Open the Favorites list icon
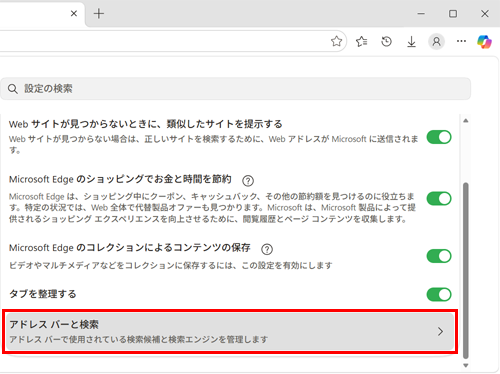The image size is (500, 374). [362, 42]
